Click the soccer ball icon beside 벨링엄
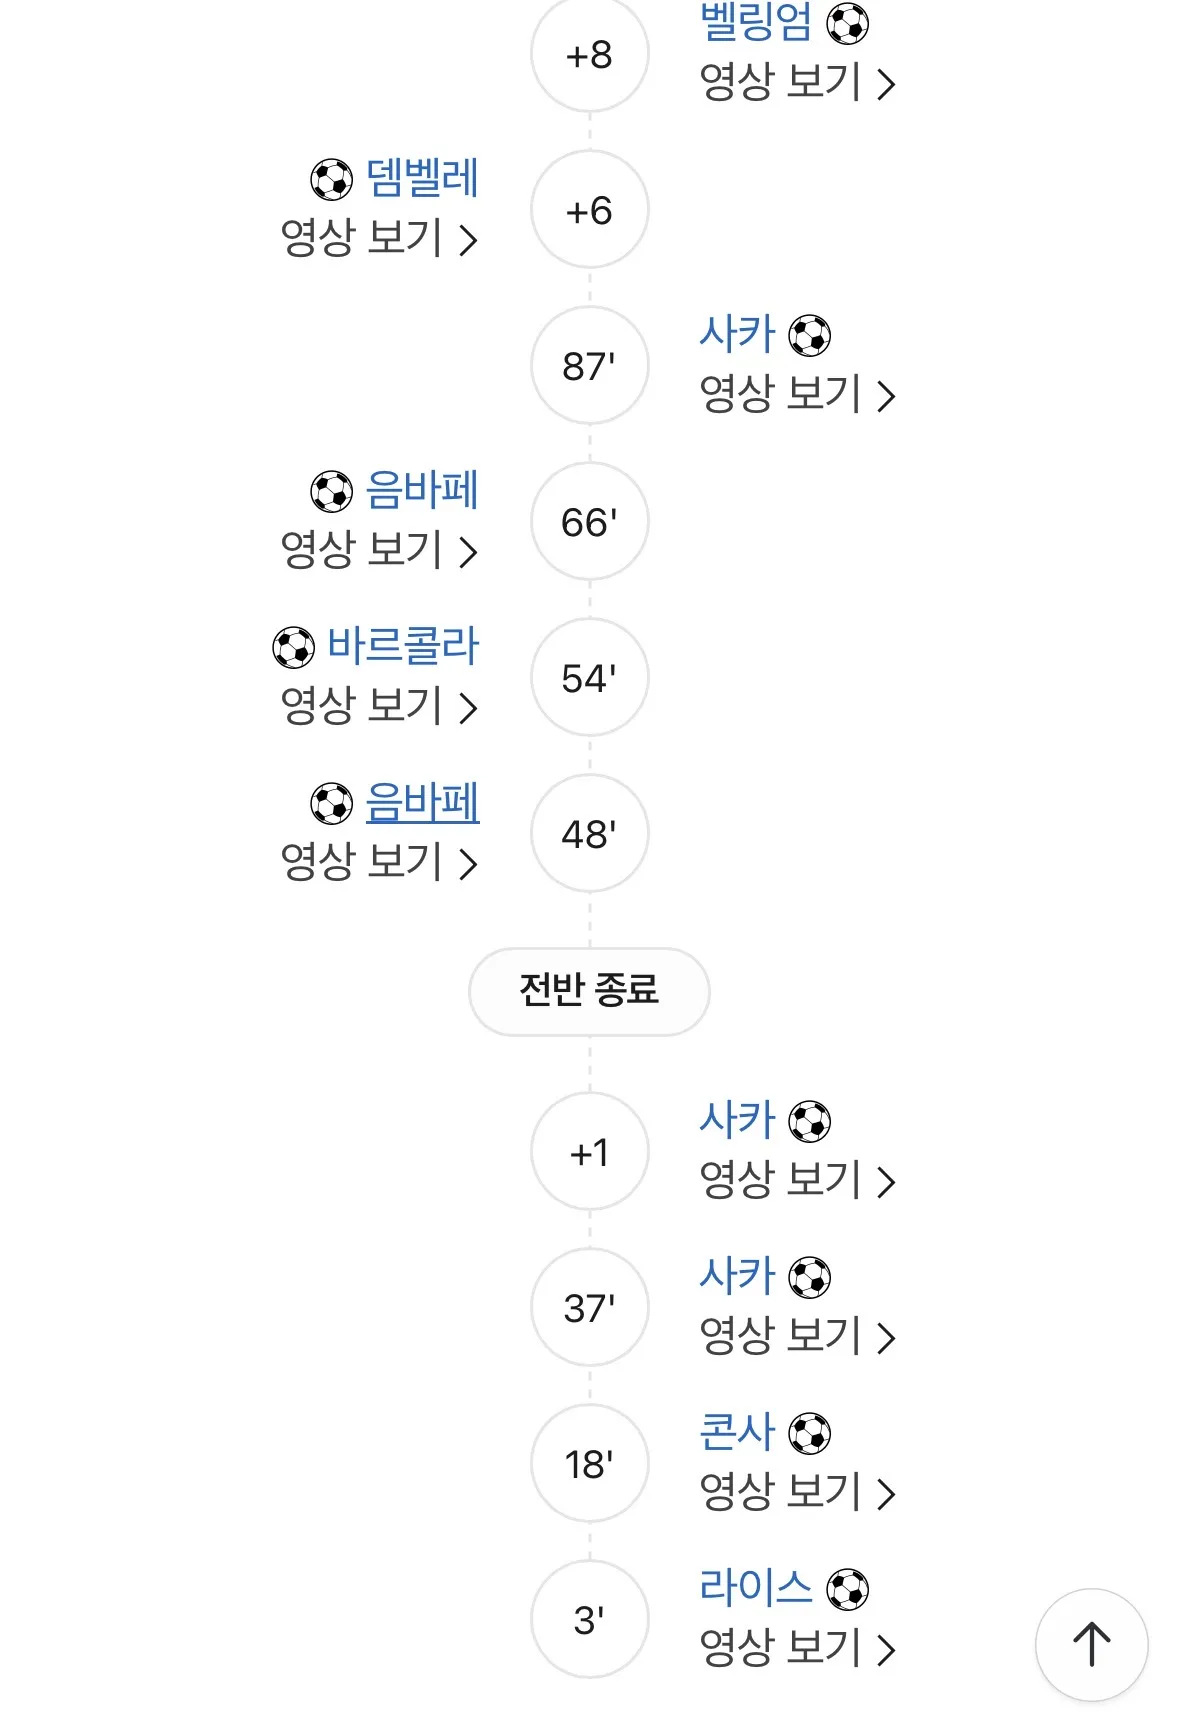The width and height of the screenshot is (1179, 1726). (847, 24)
